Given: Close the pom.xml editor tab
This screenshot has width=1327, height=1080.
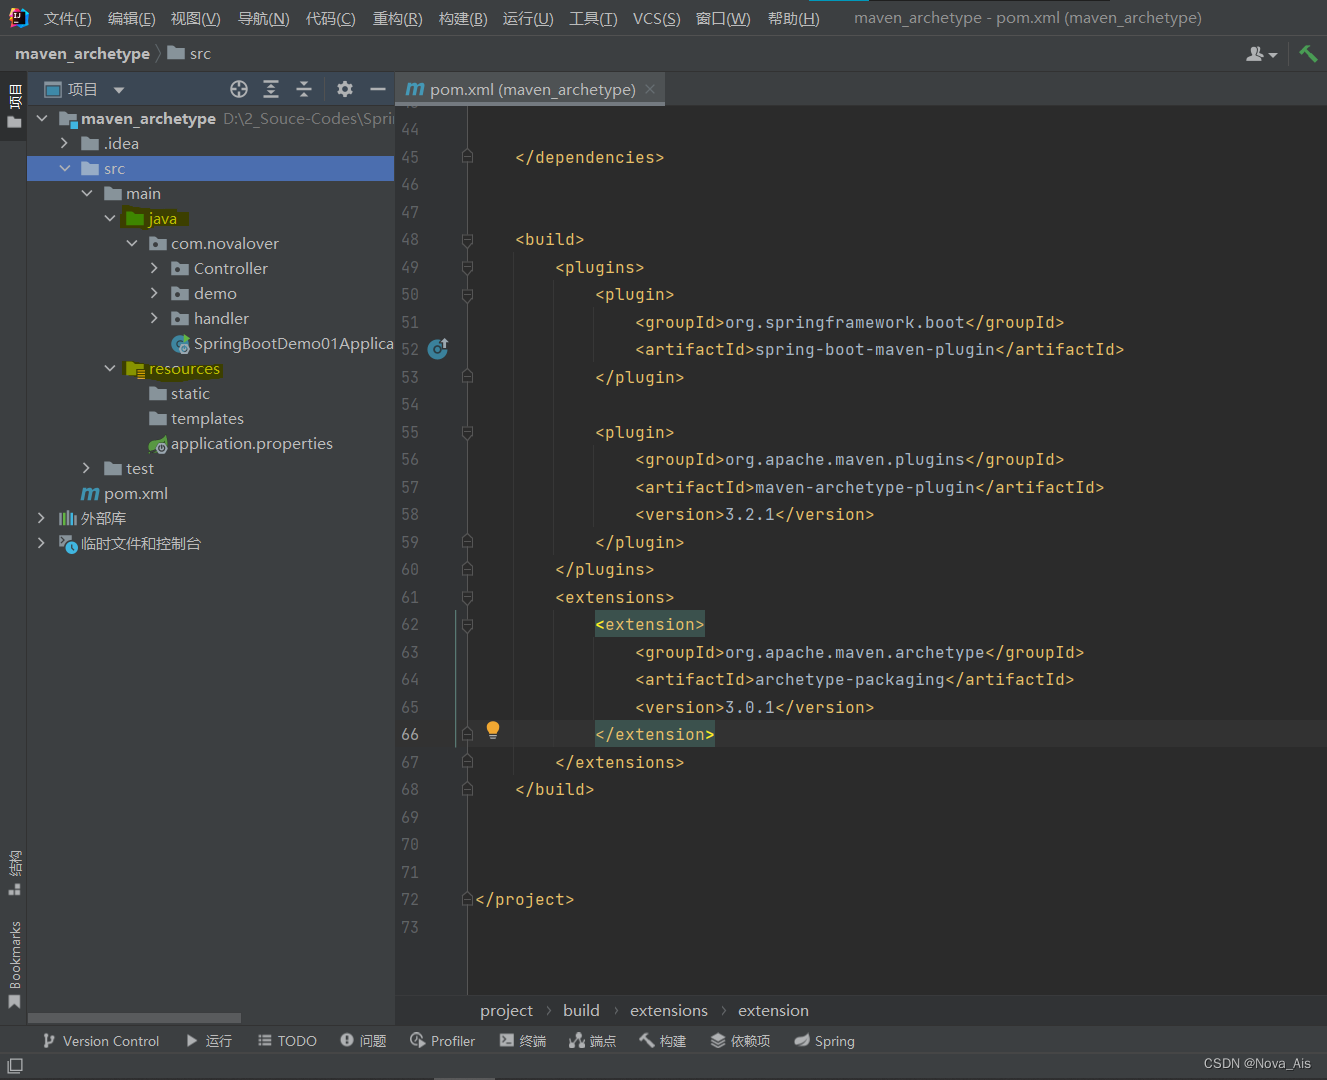Looking at the screenshot, I should pos(650,89).
